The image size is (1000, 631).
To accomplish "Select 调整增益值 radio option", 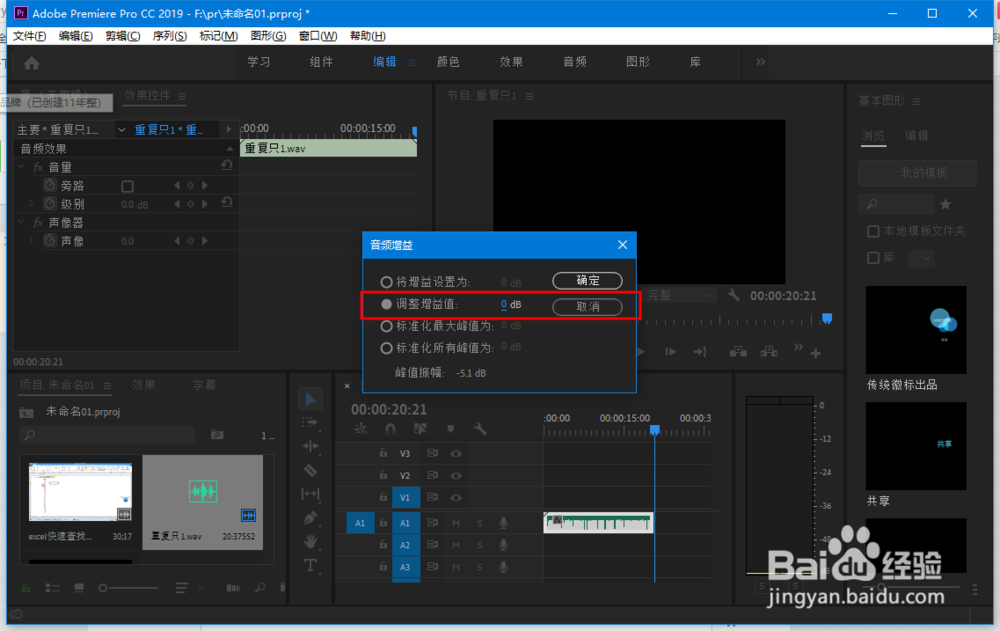I will [386, 304].
